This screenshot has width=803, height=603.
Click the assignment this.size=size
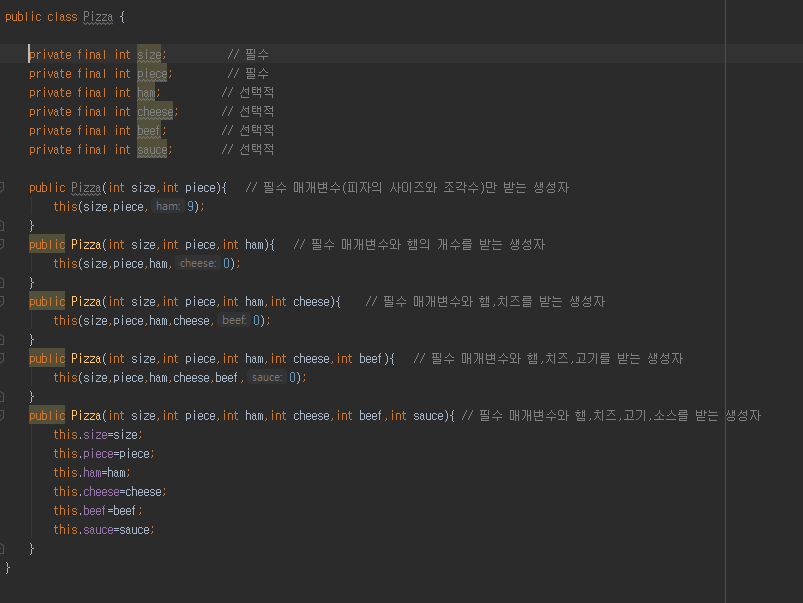point(98,434)
